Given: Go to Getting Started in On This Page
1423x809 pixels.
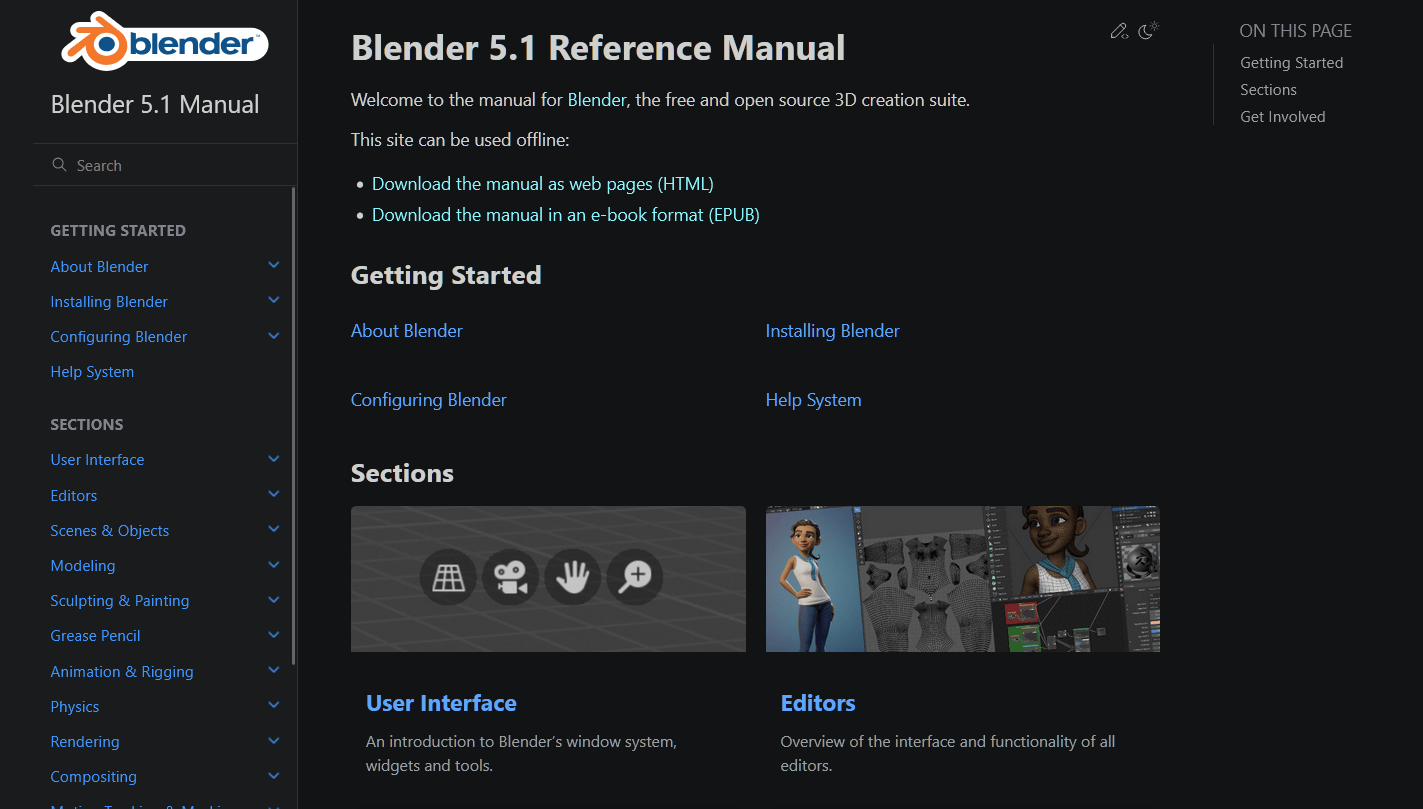Looking at the screenshot, I should tap(1291, 63).
